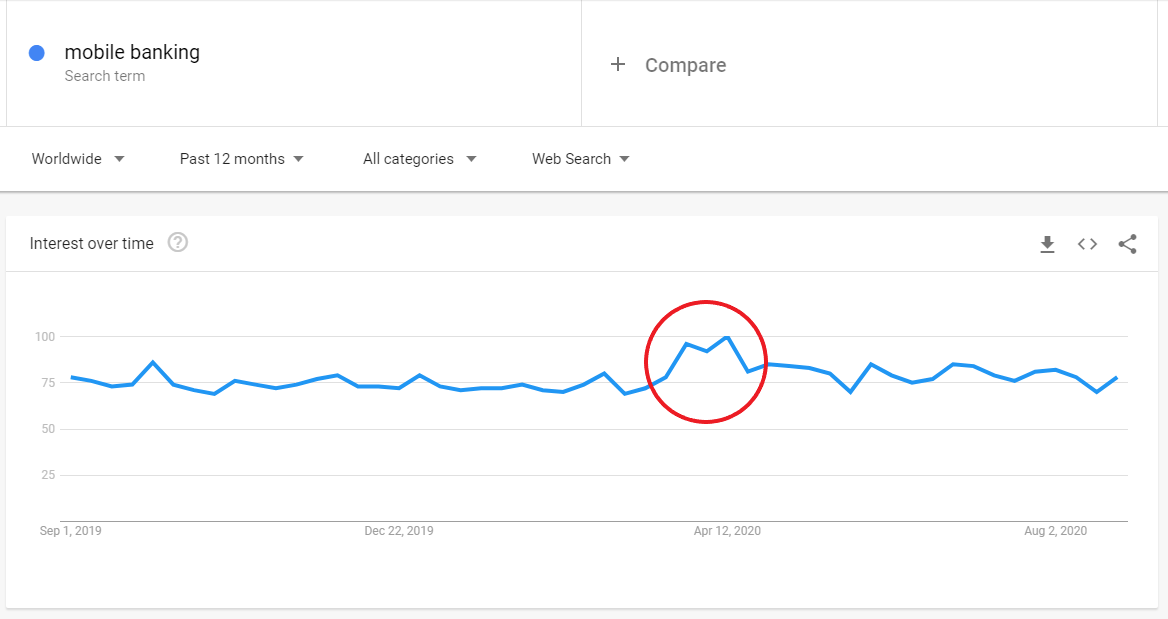
Task: Click the Apr 12, 2020 axis label
Action: (727, 531)
